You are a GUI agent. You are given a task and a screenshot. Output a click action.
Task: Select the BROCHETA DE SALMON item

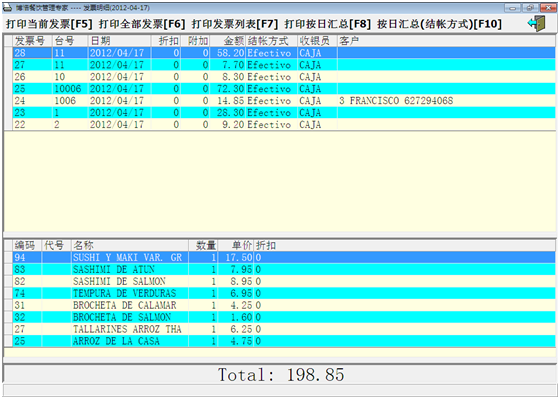tap(284, 317)
